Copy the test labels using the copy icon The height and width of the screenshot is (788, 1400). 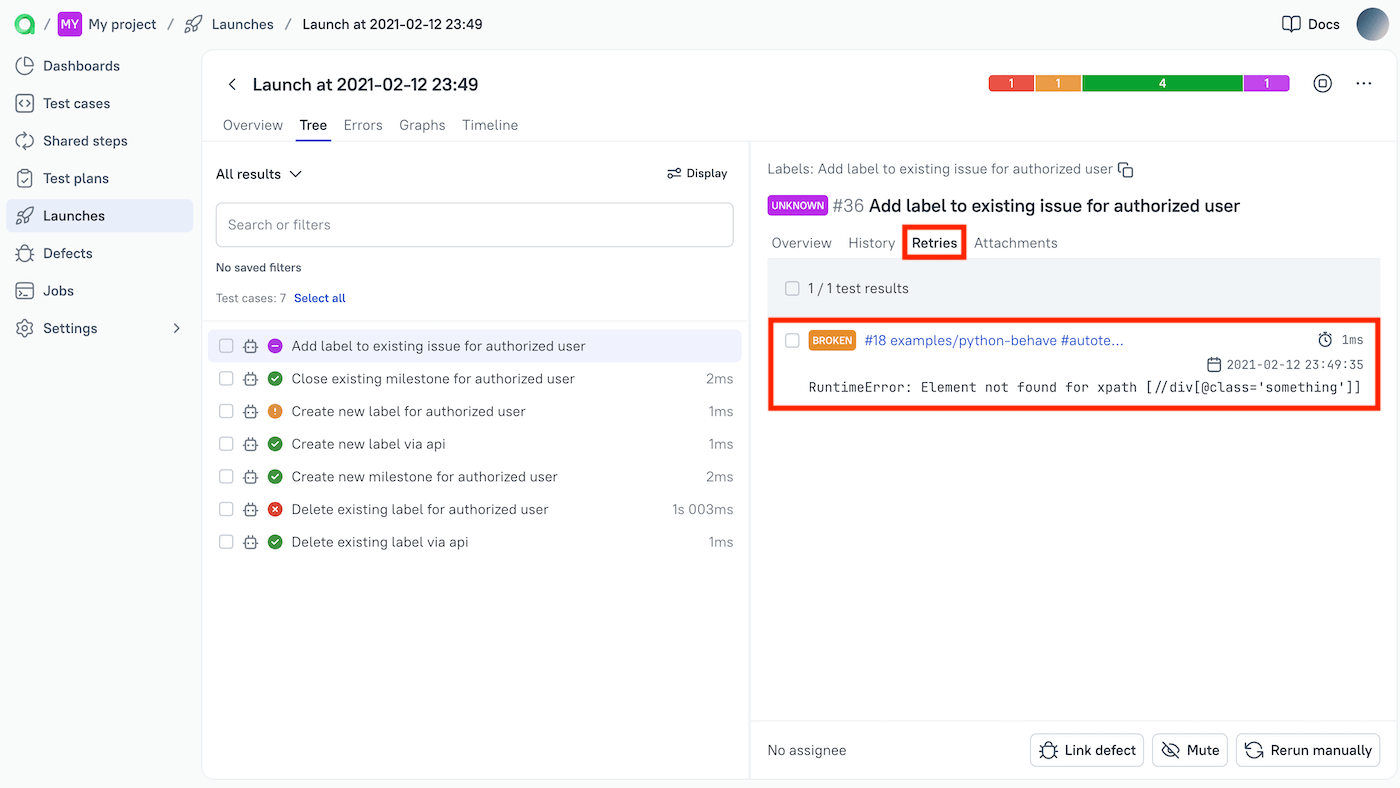(1126, 169)
